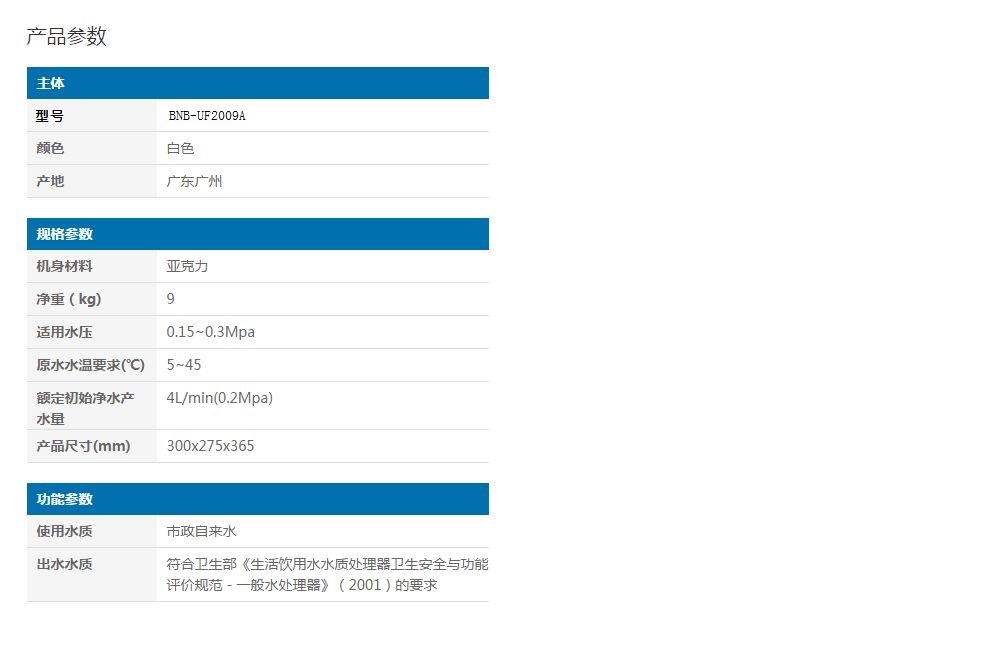
Task: Select the 0.15~0.3Mpa water pressure value
Action: (x=211, y=332)
